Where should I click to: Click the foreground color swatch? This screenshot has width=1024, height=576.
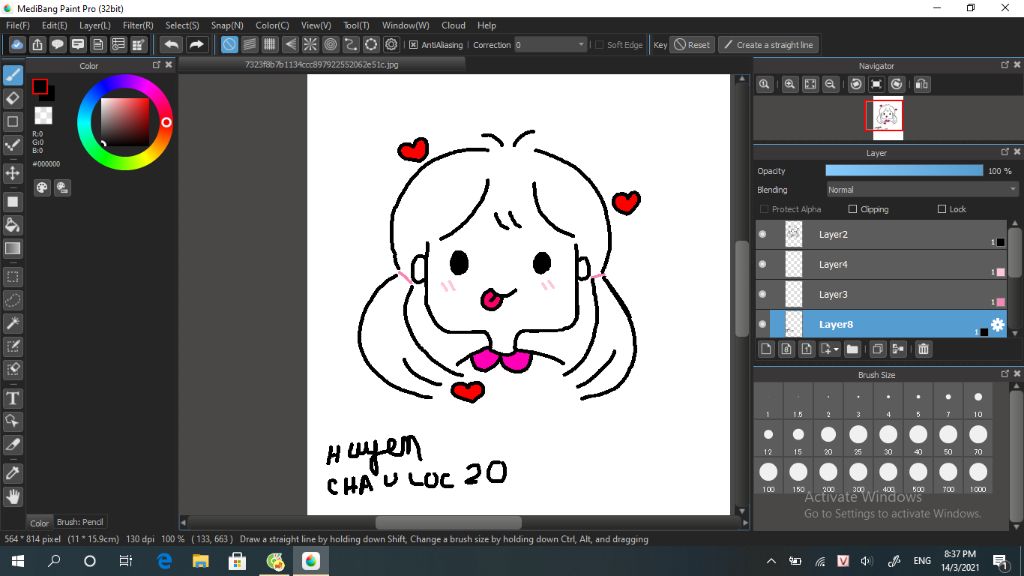pos(40,86)
